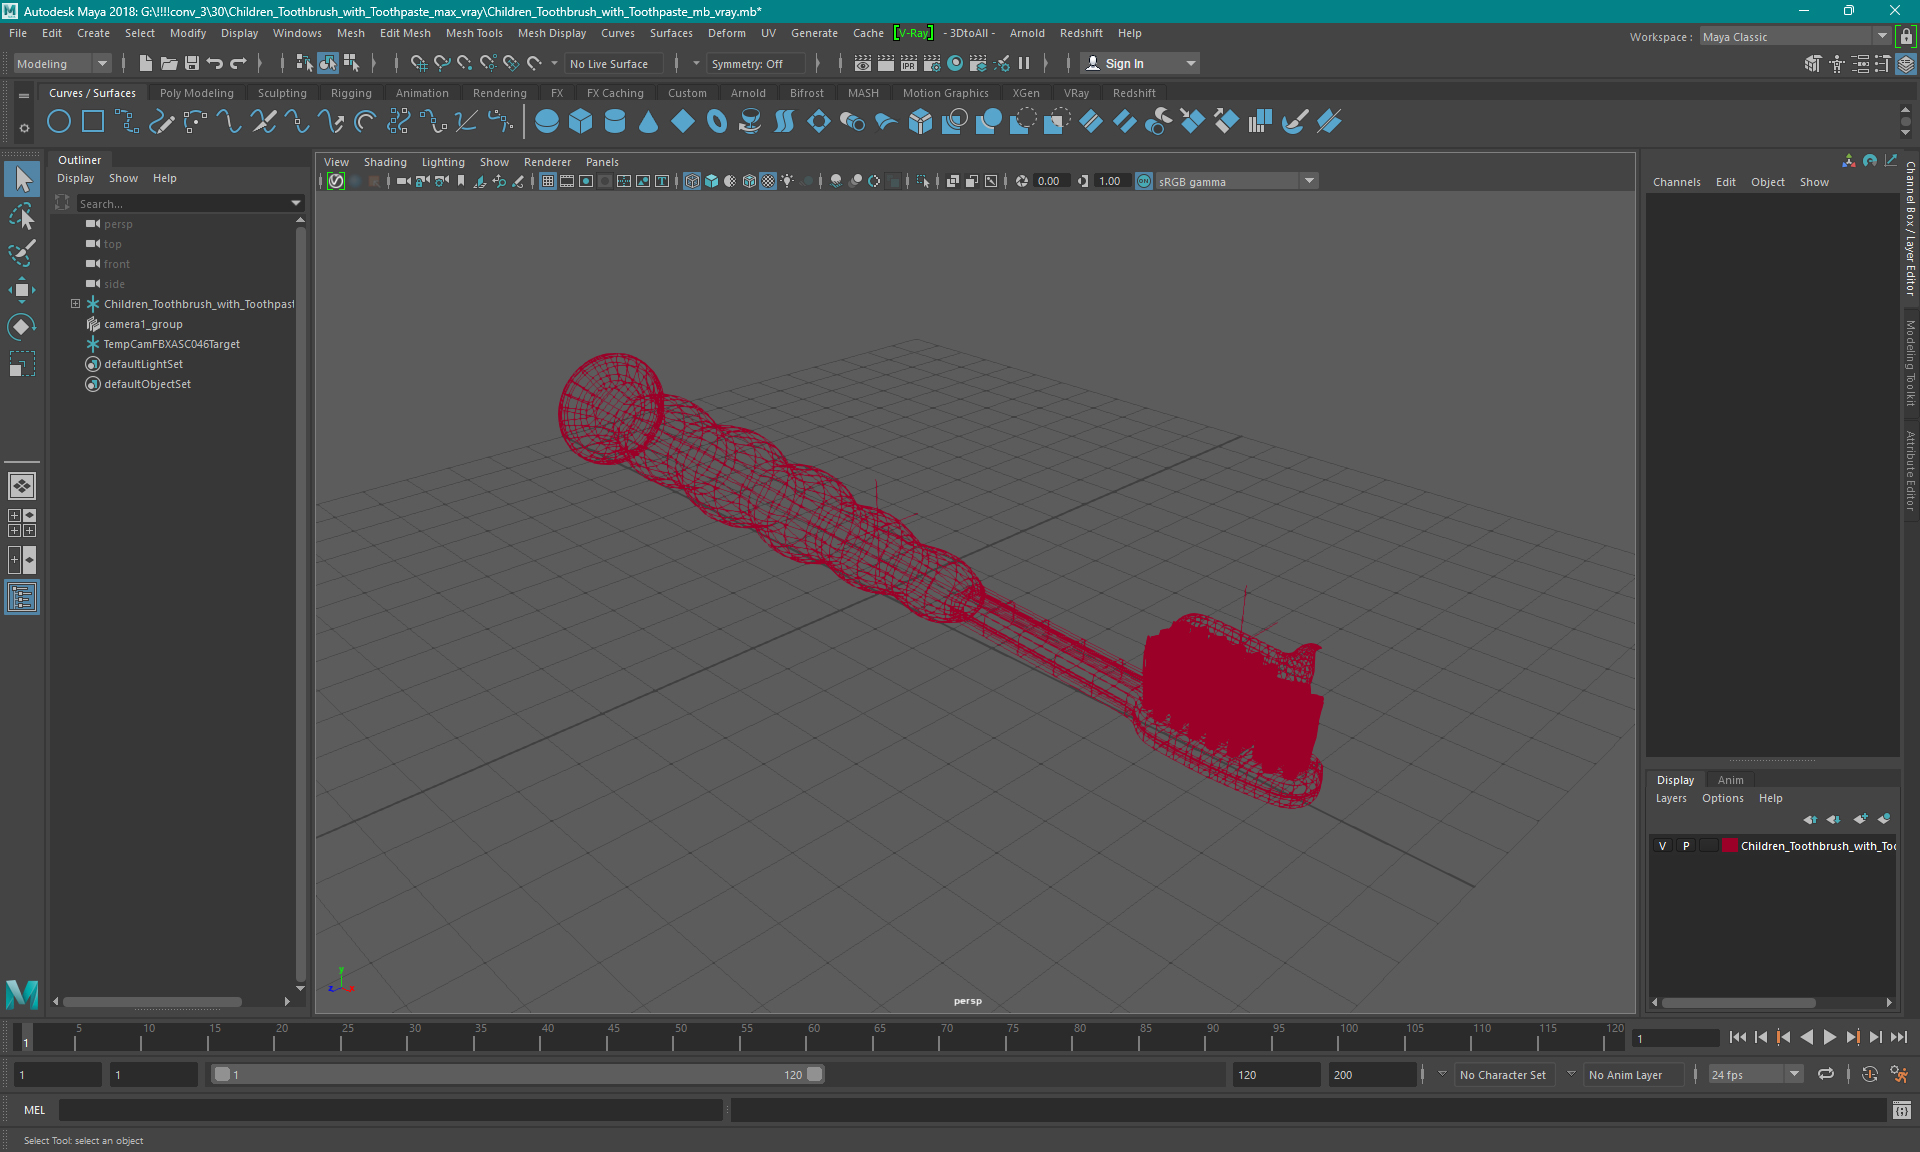Open the No Character Set dropdown
The width and height of the screenshot is (1920, 1152).
point(1505,1075)
